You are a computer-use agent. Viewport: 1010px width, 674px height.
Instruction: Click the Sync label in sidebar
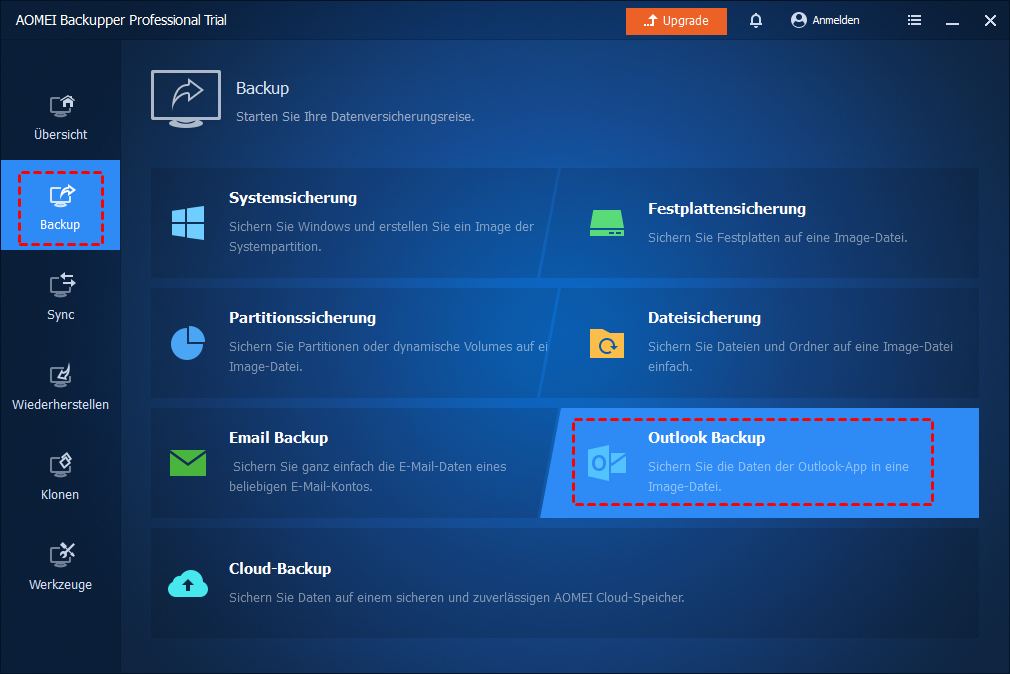click(x=61, y=314)
